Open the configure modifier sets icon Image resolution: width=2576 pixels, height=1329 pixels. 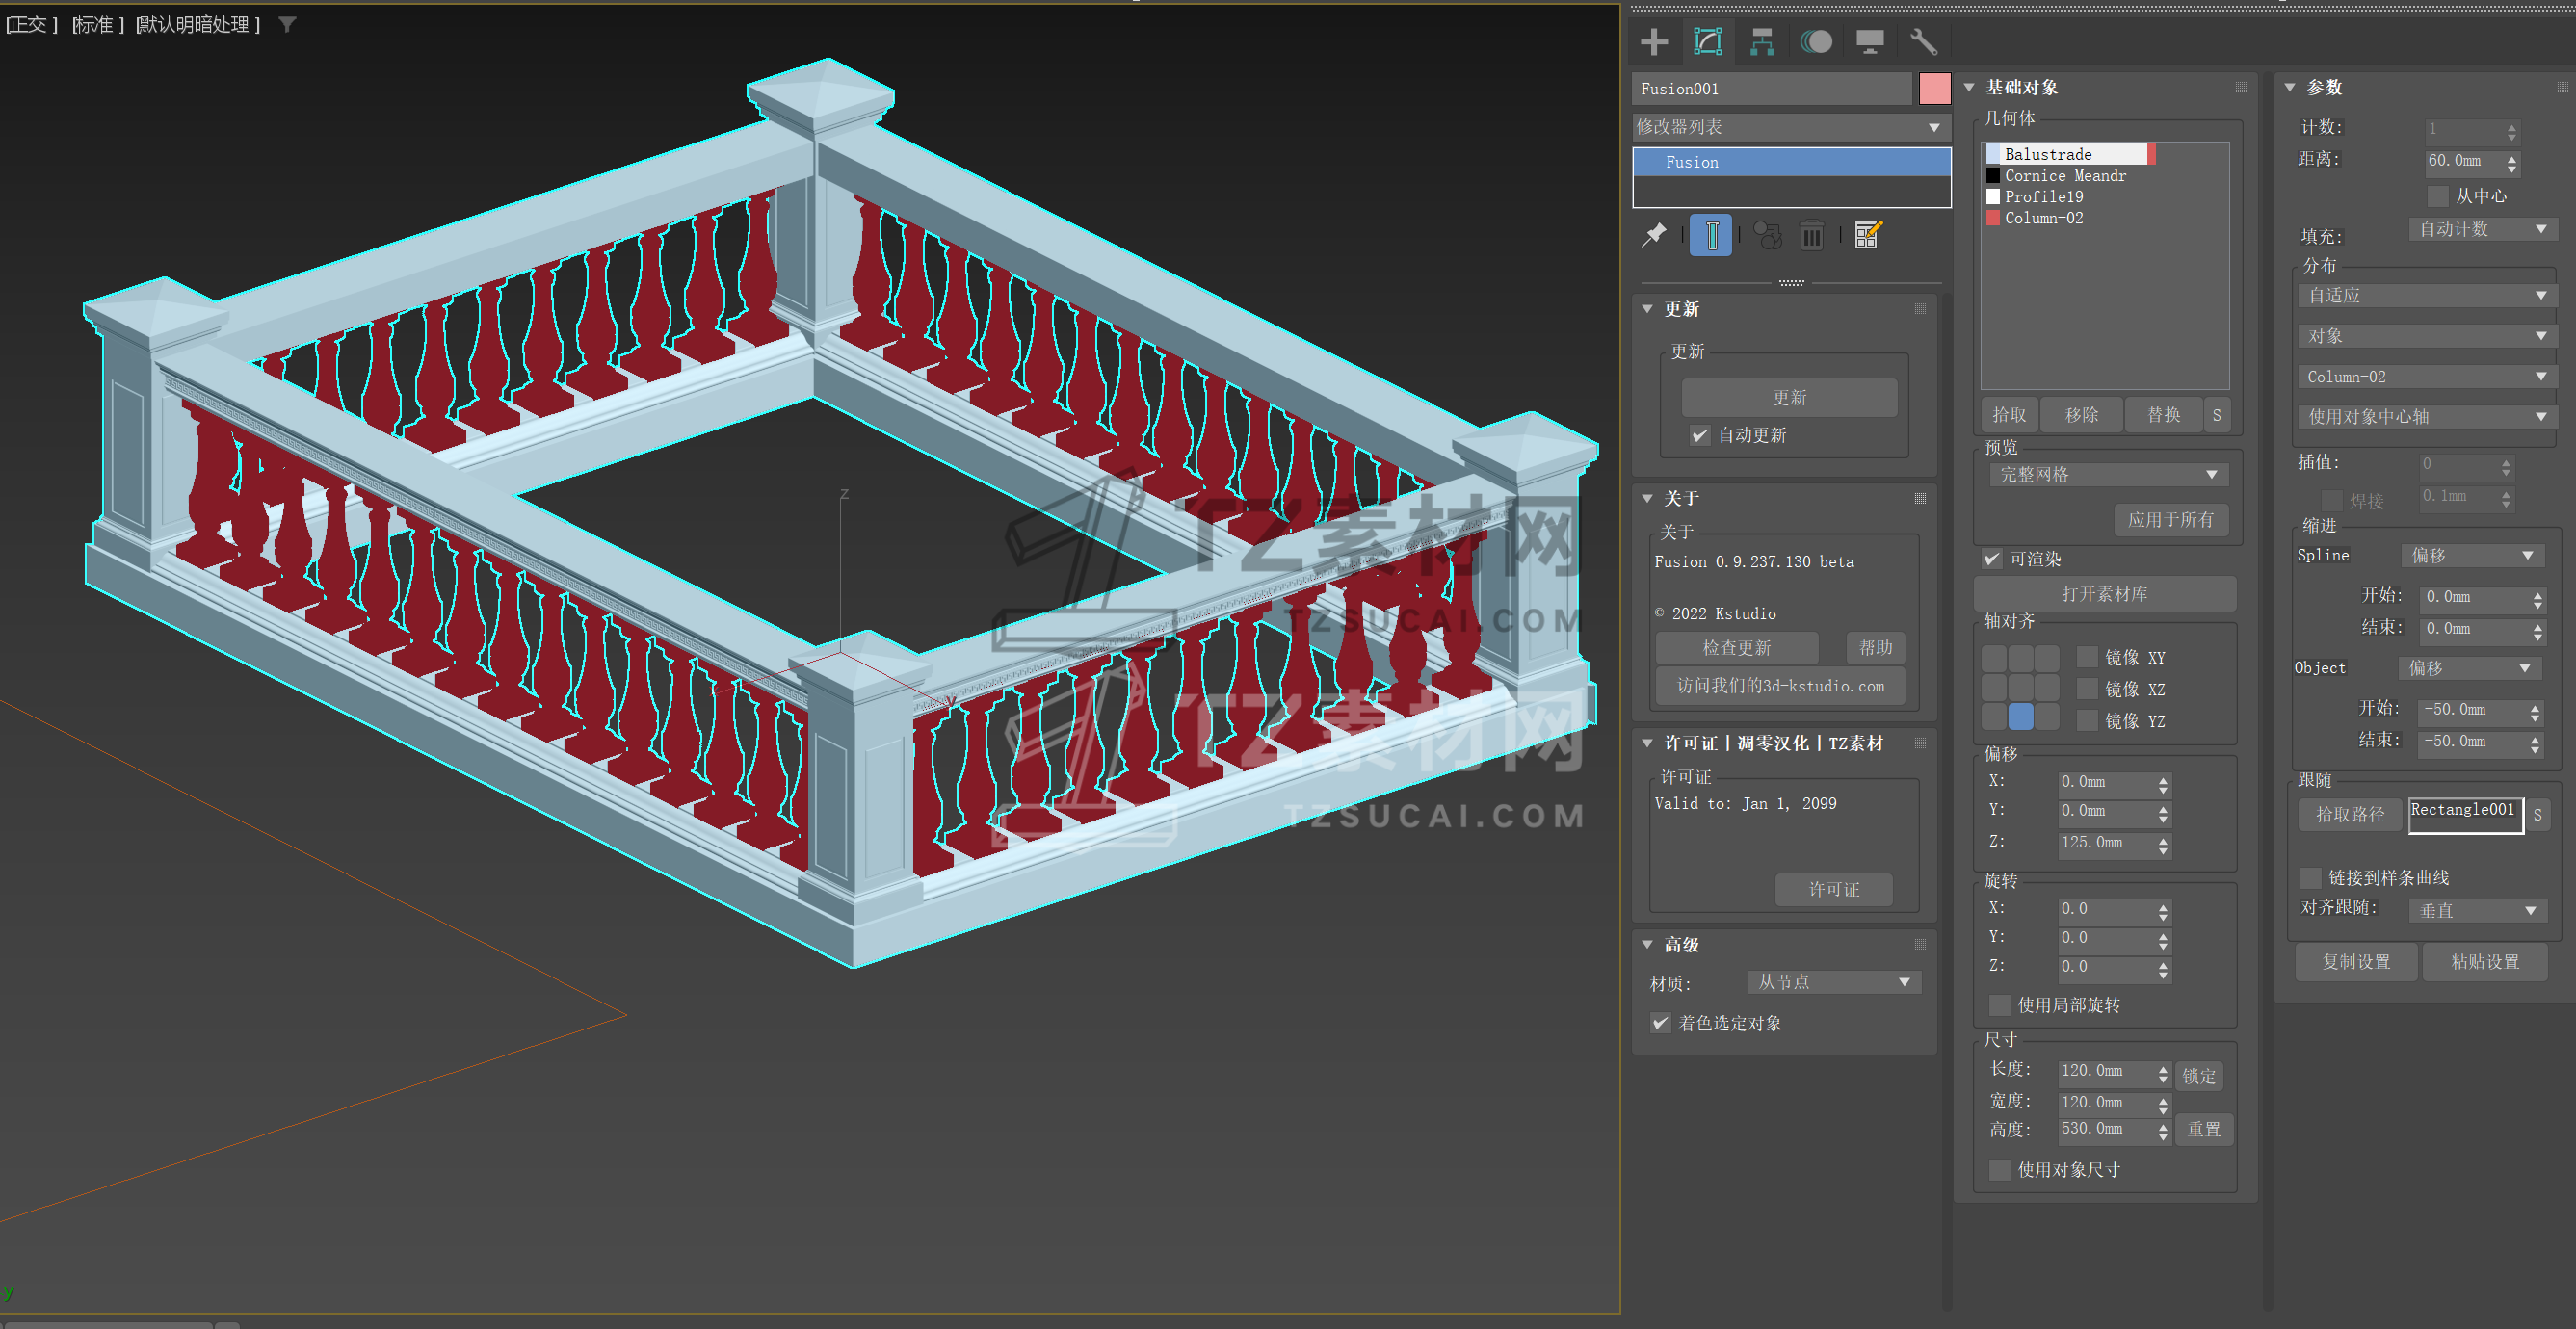click(1867, 236)
